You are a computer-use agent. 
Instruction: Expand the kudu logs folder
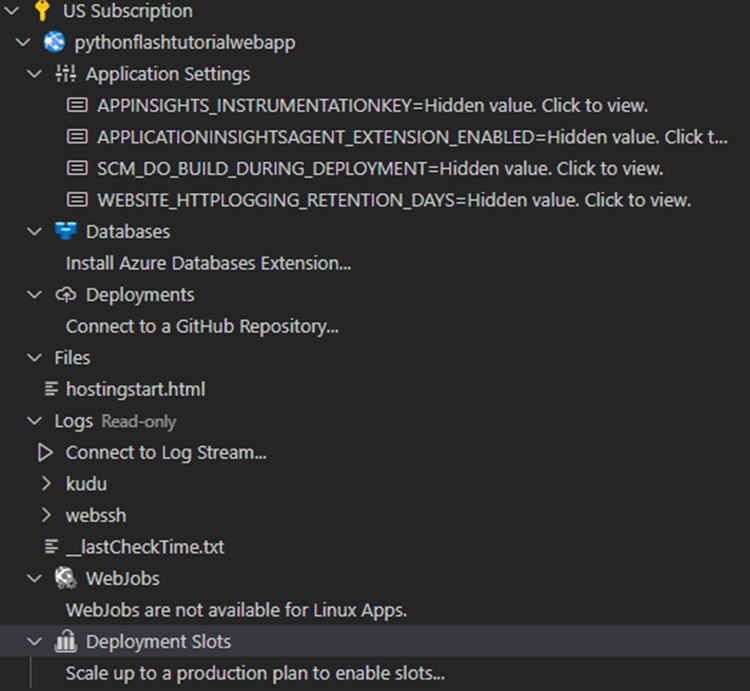click(x=46, y=483)
